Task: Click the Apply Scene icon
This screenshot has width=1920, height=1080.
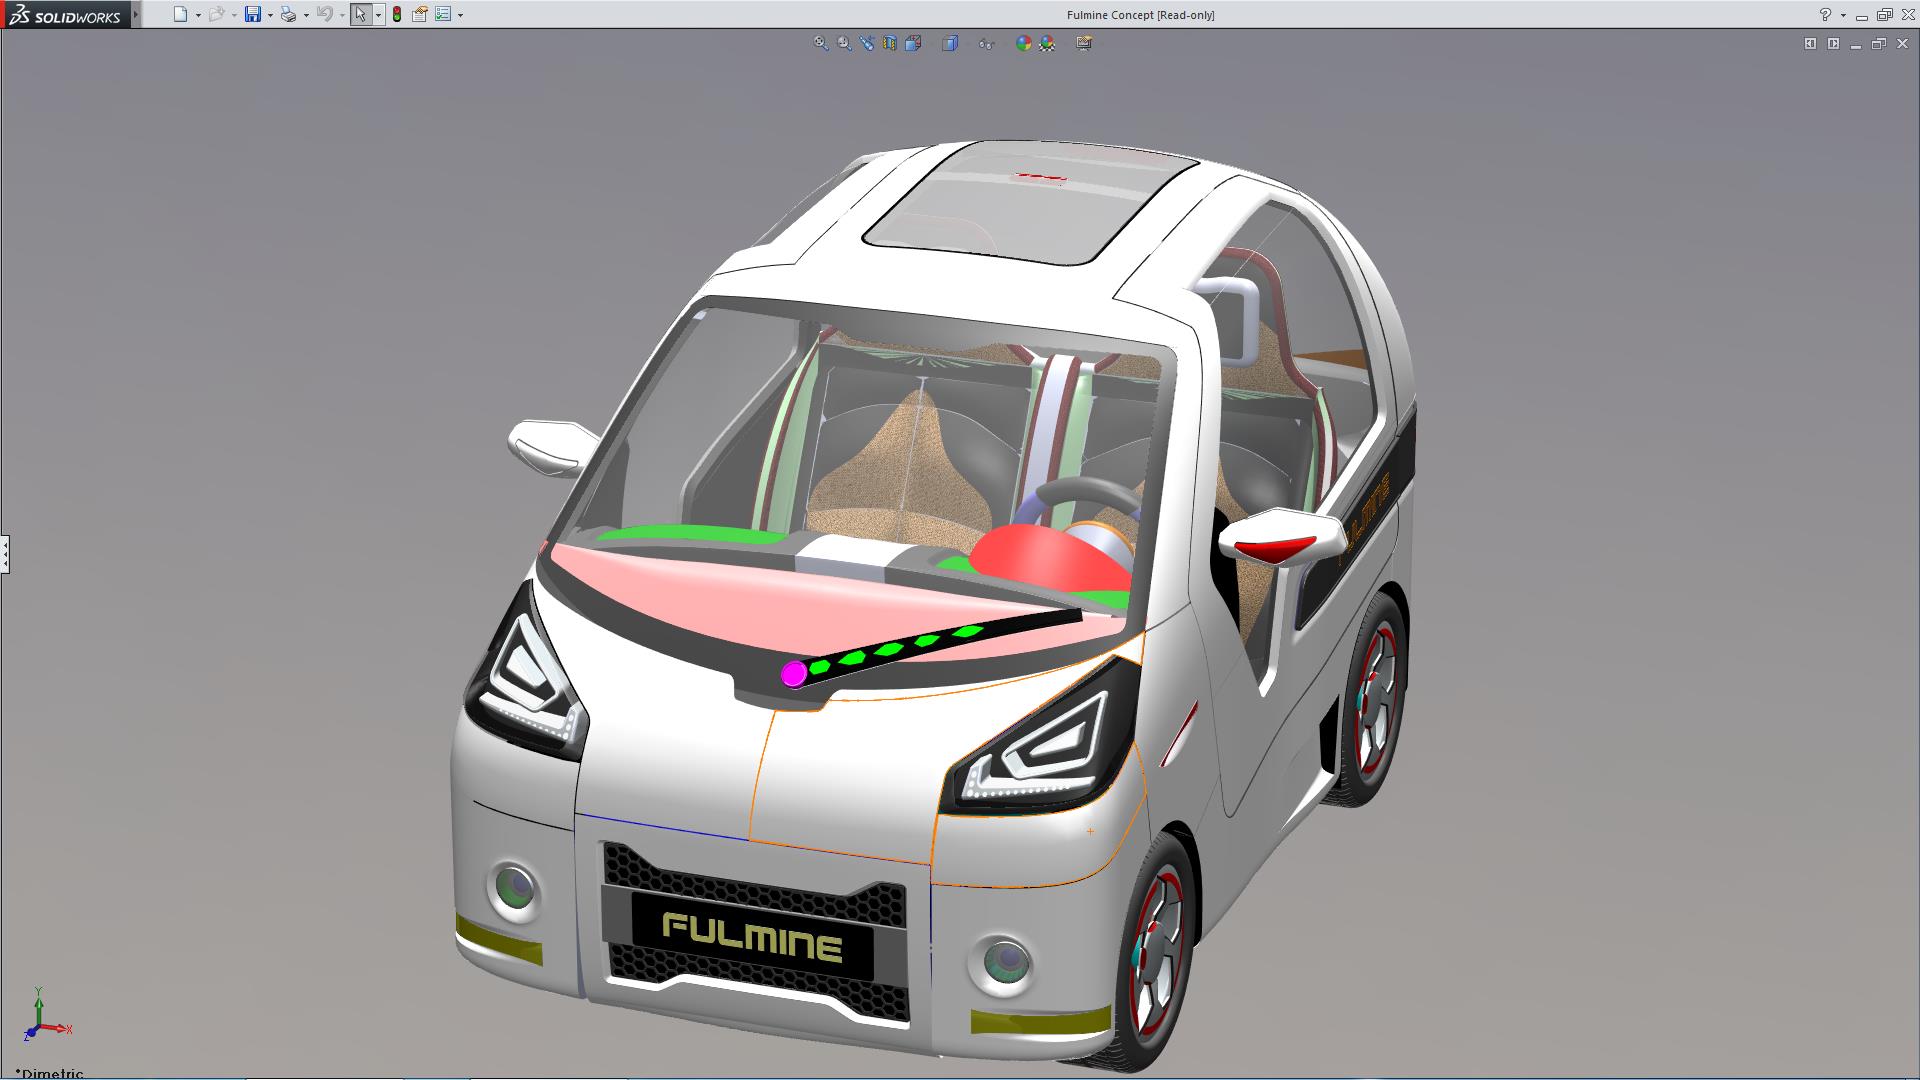Action: pos(1047,43)
